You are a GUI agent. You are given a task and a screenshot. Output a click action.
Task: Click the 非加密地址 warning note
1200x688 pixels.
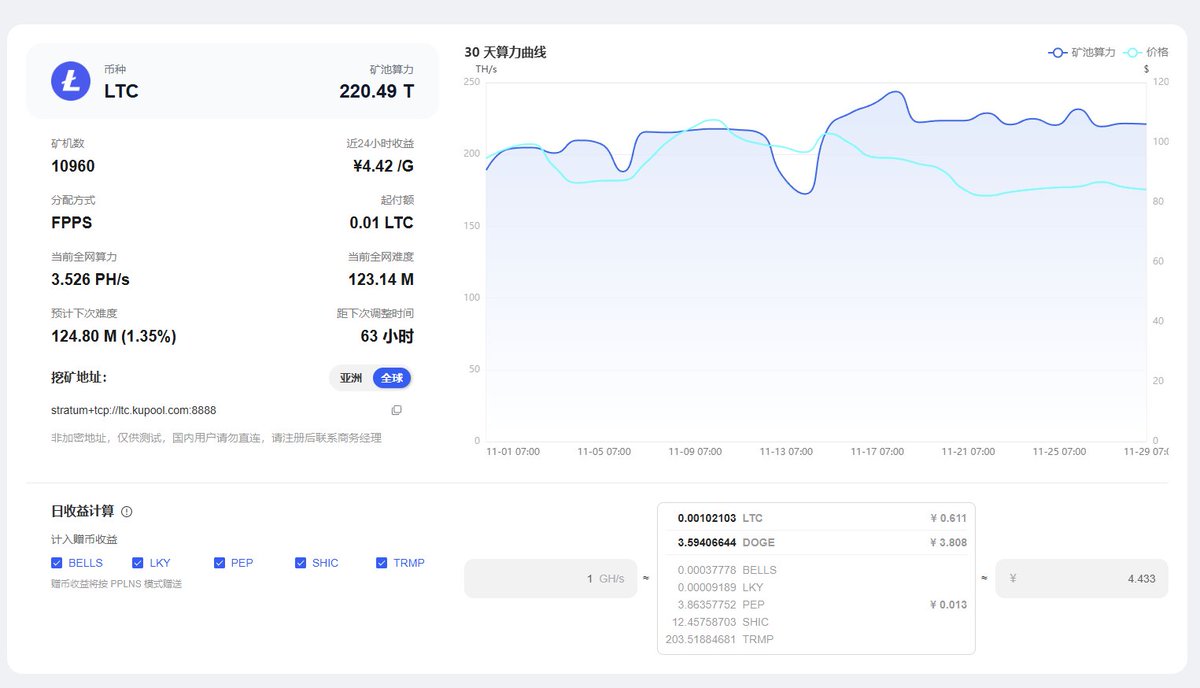[x=216, y=438]
